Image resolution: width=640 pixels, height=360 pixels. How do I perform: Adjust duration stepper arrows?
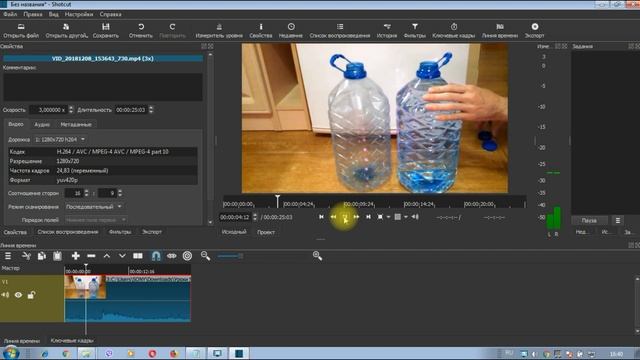[x=151, y=110]
